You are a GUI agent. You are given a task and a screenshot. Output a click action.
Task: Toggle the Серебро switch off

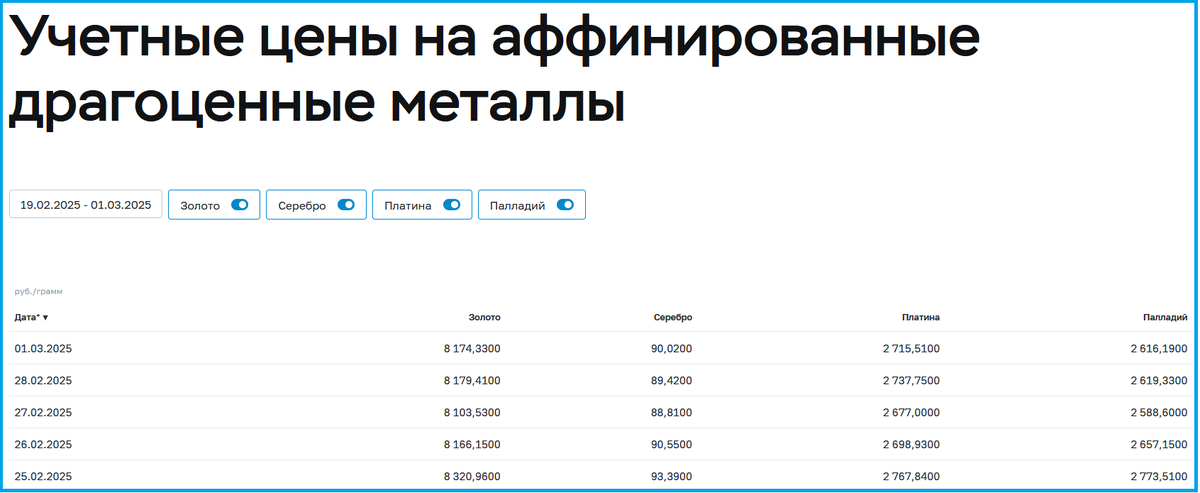[346, 205]
